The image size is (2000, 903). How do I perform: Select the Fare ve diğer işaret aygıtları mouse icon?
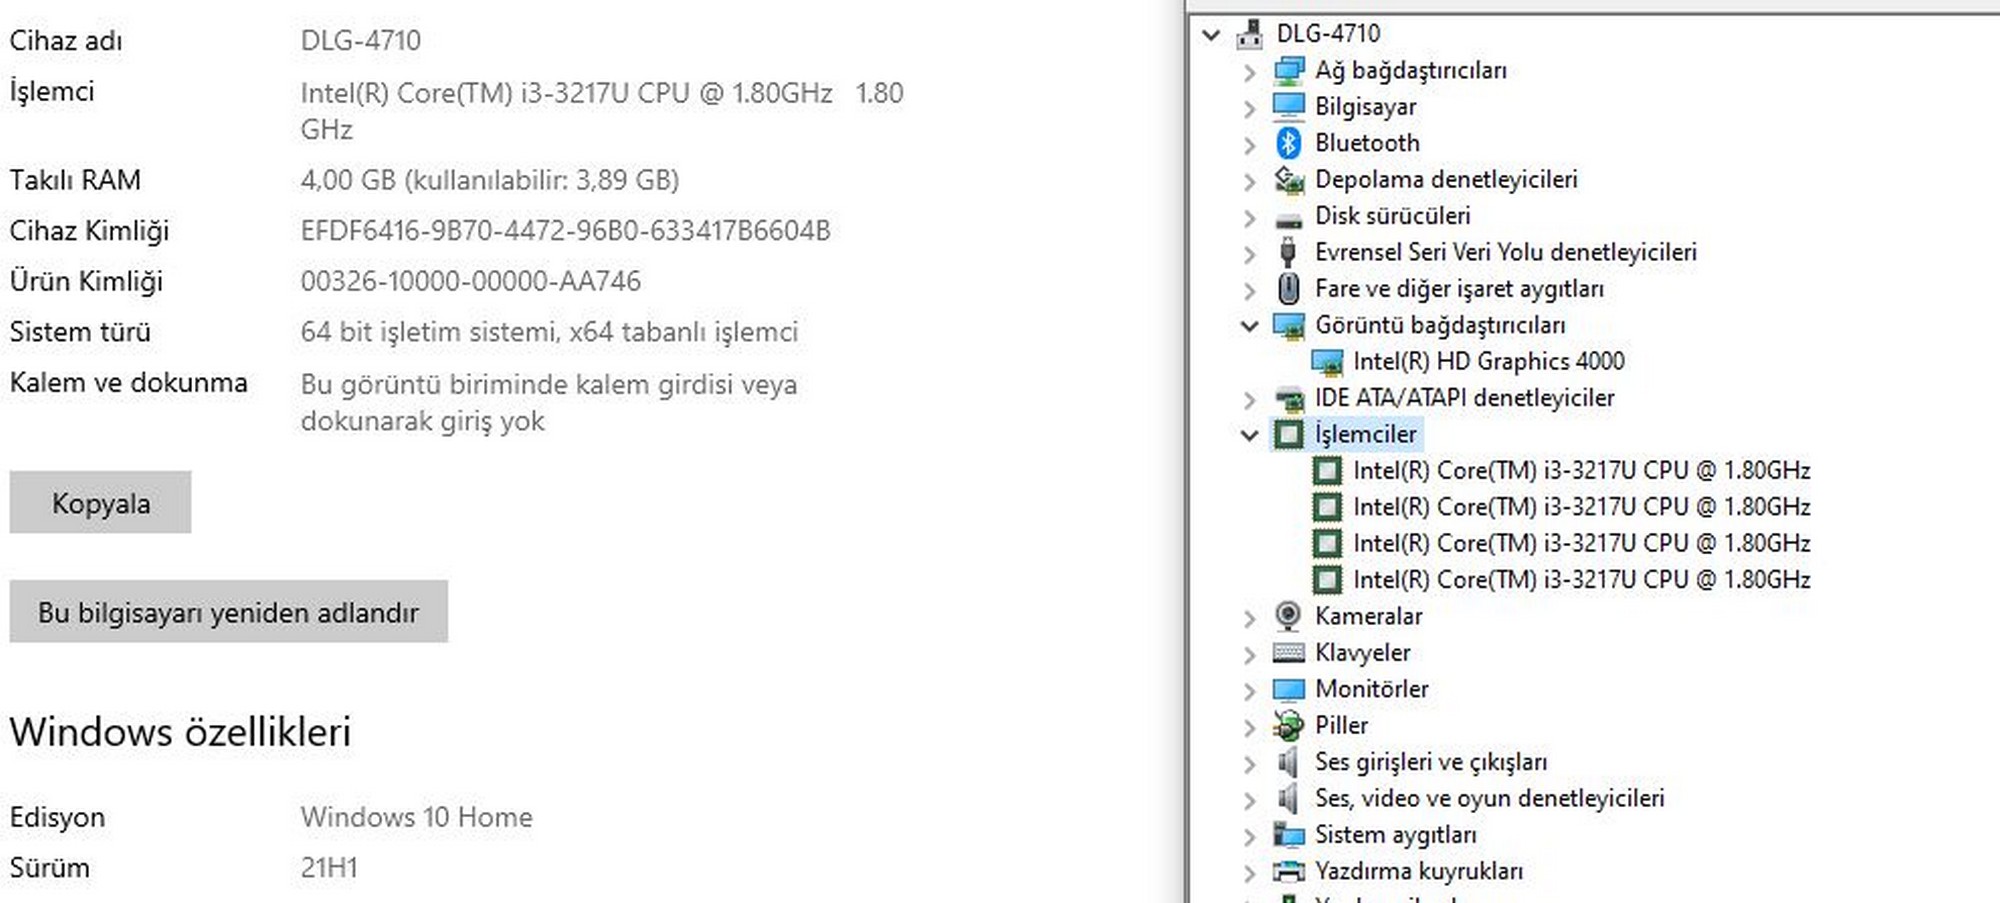[x=1288, y=289]
